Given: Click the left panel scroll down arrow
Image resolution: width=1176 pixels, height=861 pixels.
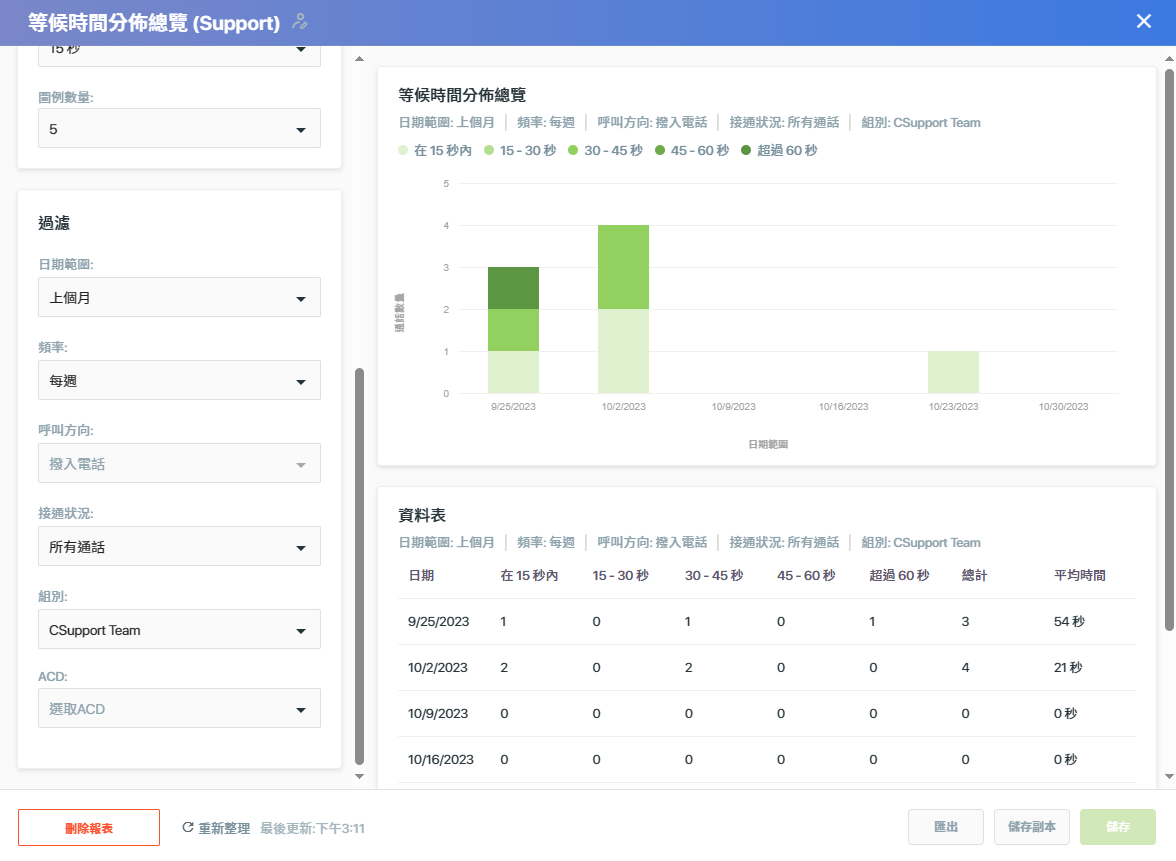Looking at the screenshot, I should [x=359, y=777].
